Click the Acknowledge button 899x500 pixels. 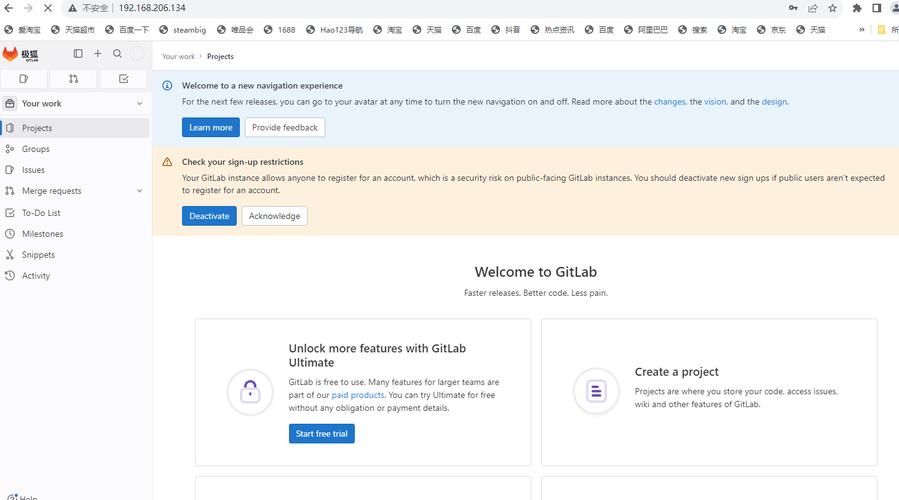274,216
